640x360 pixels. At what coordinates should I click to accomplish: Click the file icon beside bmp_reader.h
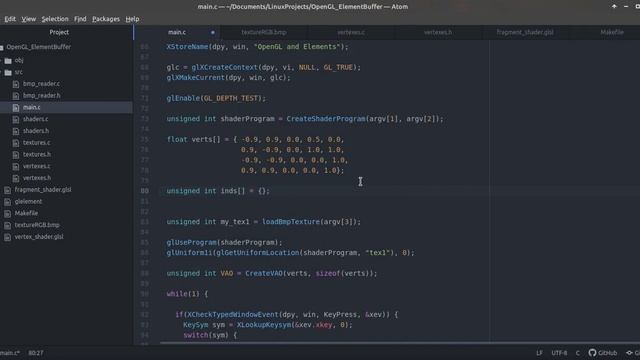click(16, 96)
